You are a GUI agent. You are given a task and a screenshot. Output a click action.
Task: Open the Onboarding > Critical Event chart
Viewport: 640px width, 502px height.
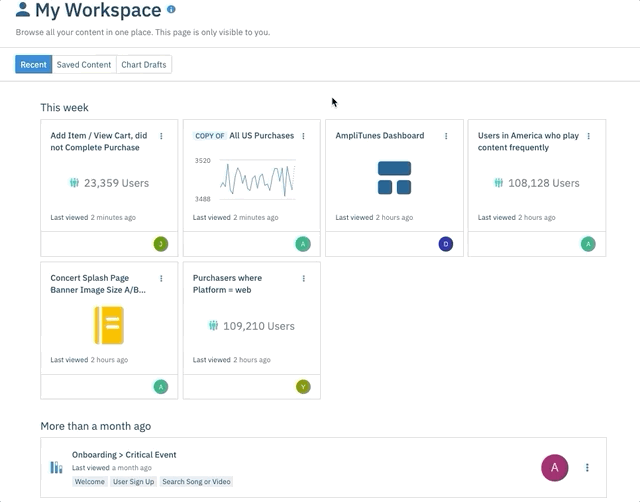coord(122,455)
